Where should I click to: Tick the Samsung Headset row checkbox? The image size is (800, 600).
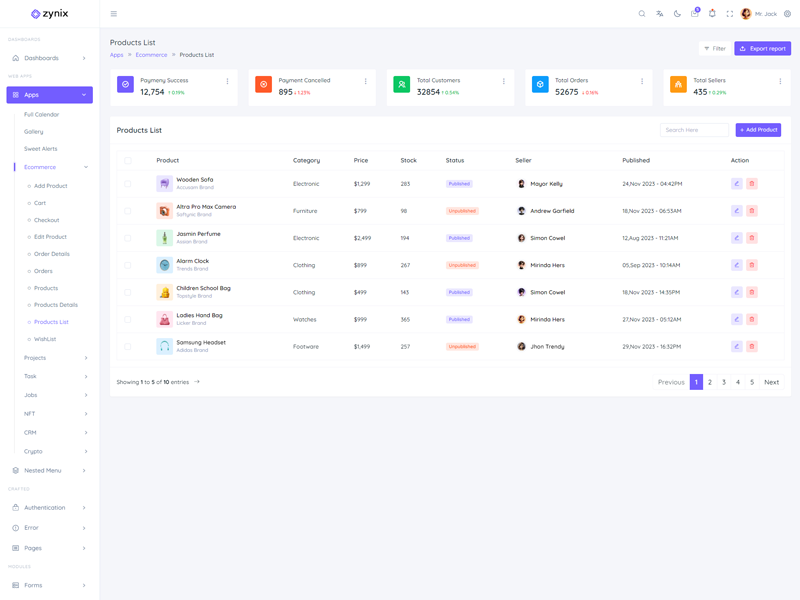(128, 347)
